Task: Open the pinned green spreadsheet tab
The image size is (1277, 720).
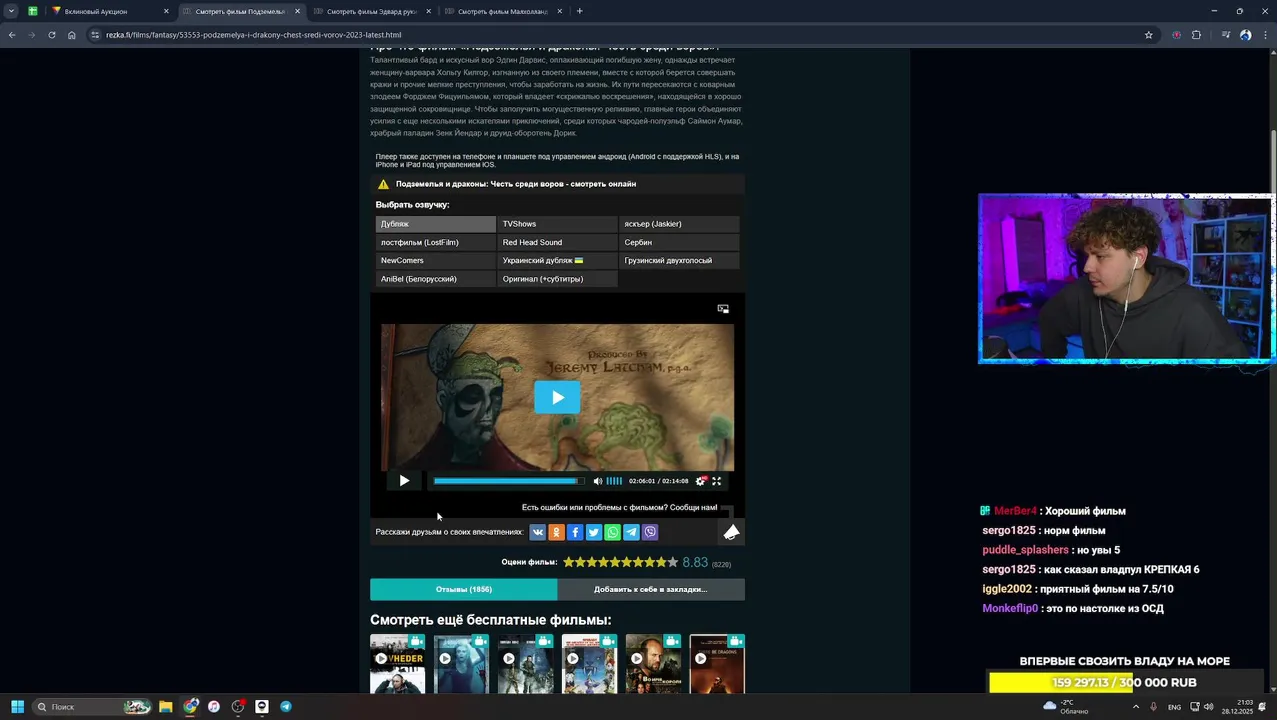Action: pos(33,11)
